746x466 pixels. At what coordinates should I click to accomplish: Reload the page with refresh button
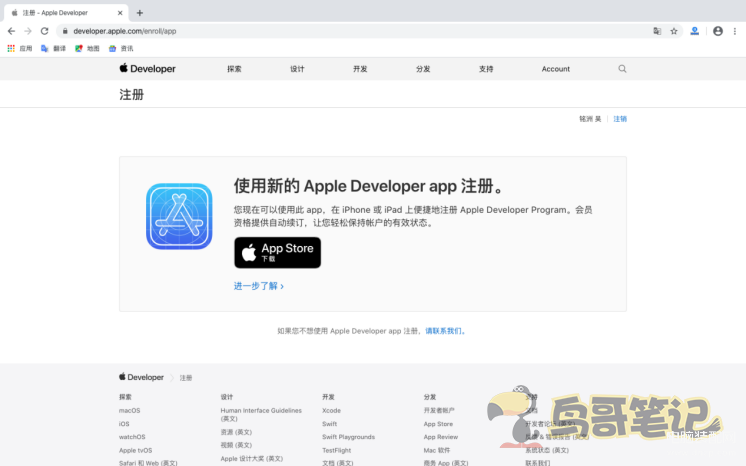coord(44,31)
